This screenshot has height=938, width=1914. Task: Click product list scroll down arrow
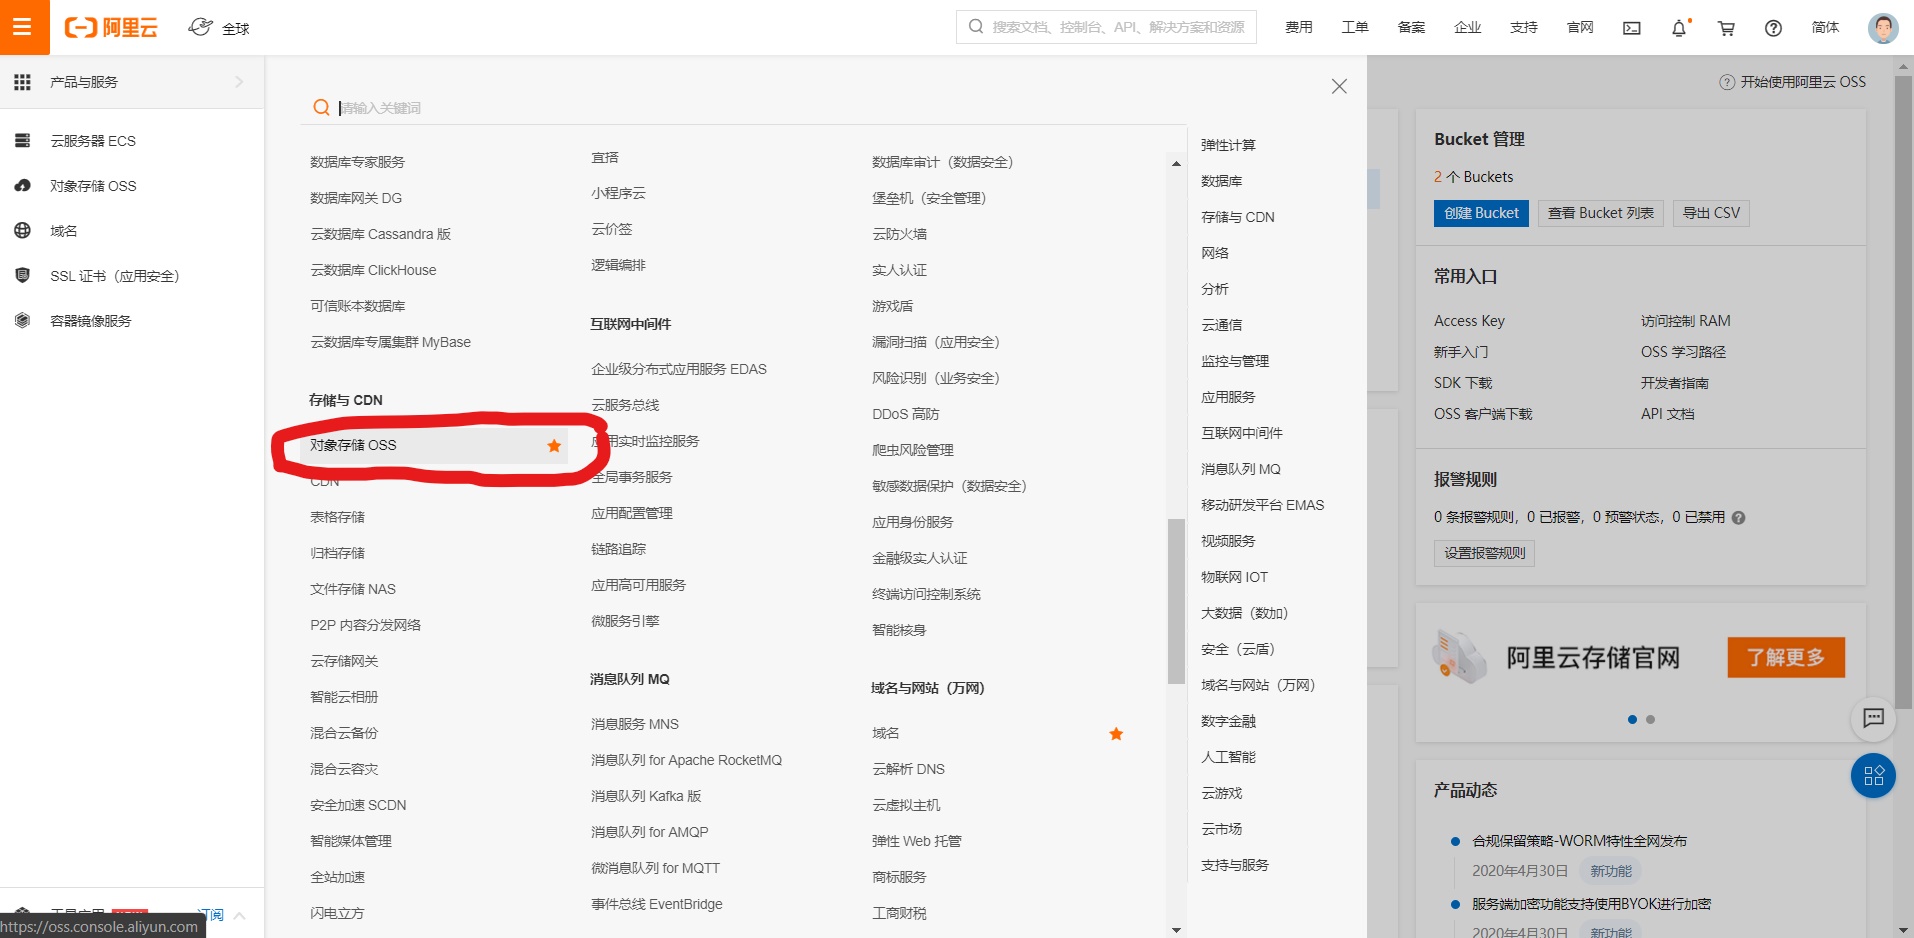1176,930
